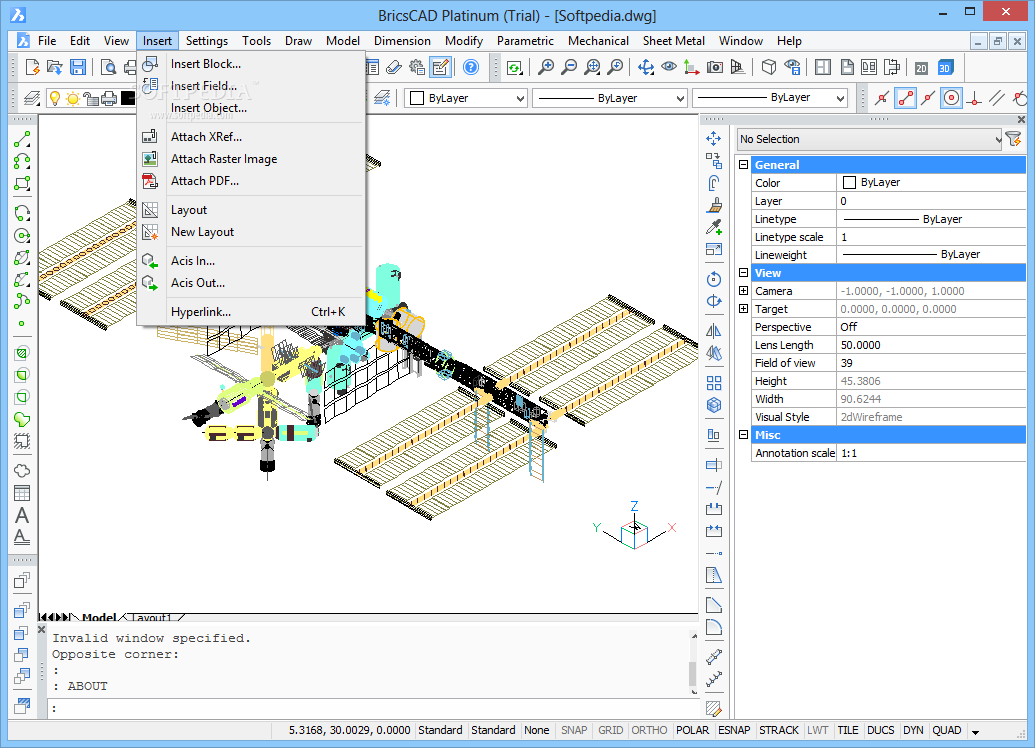The width and height of the screenshot is (1035, 748).
Task: Click the Layers manager icon
Action: coord(32,98)
